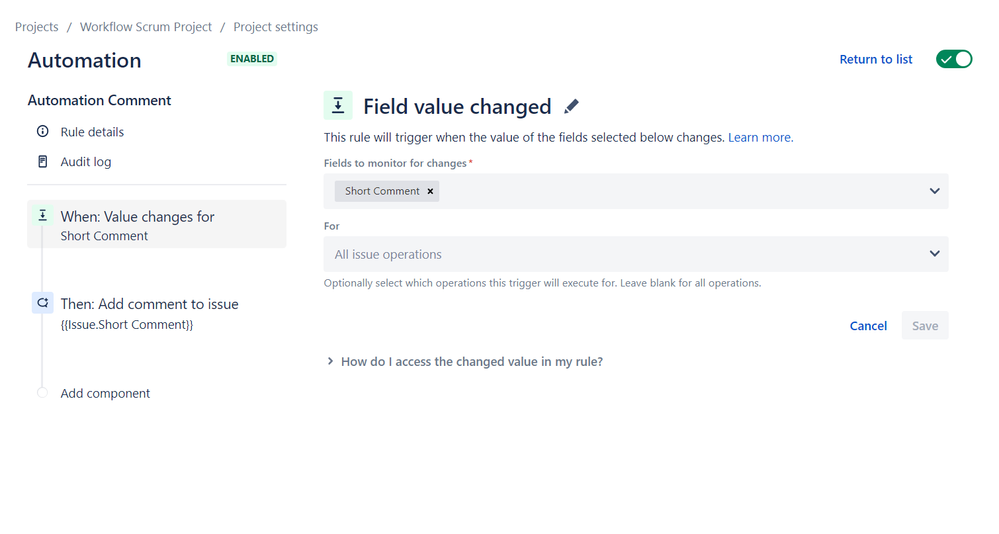Click the empty Add component circle
Viewport: 999px width, 534px height.
click(x=42, y=393)
